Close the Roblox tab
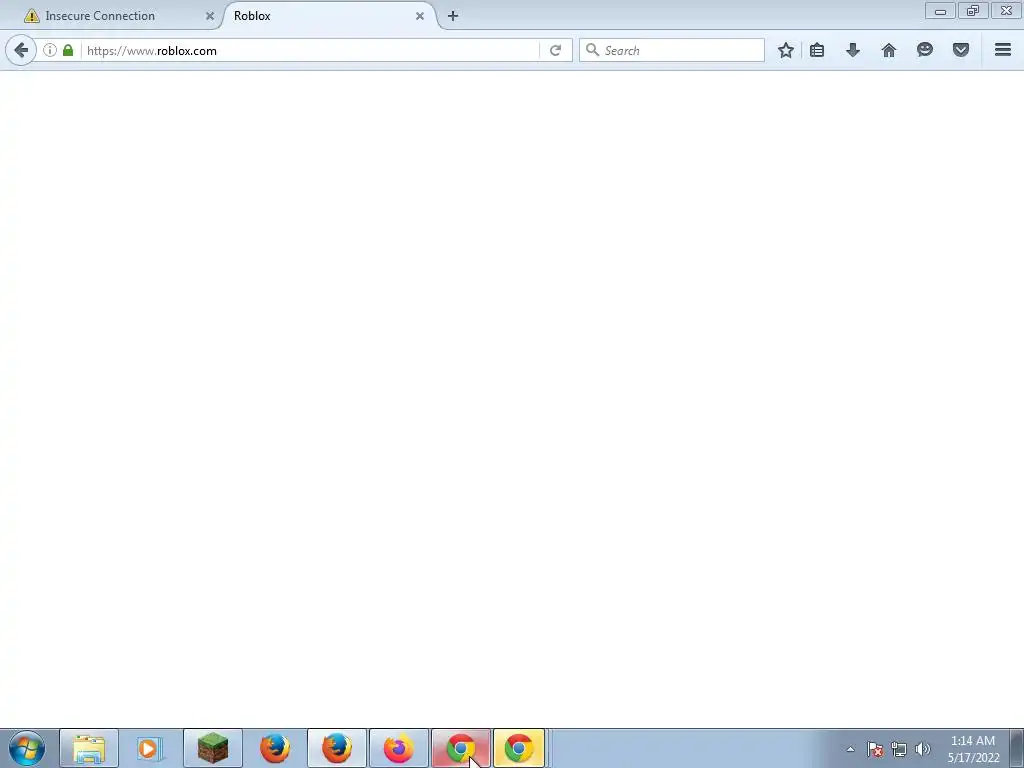Screen dimensions: 1024x768 coord(420,16)
